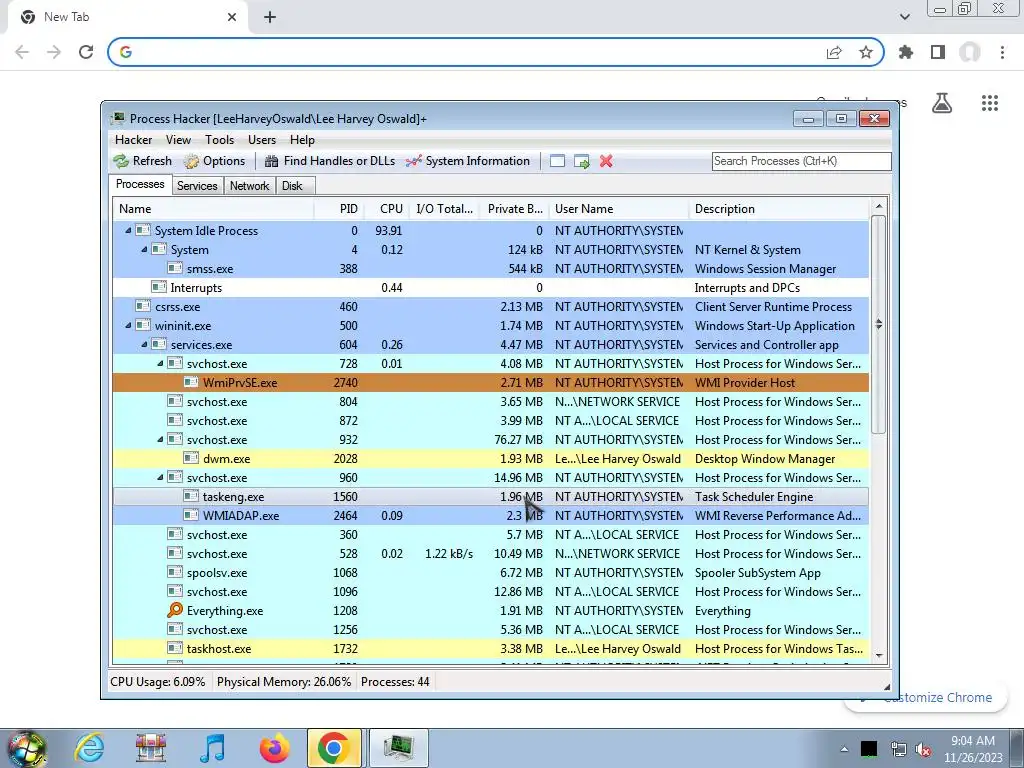Viewport: 1024px width, 768px height.
Task: Click Physical Memory status entry
Action: tap(283, 682)
